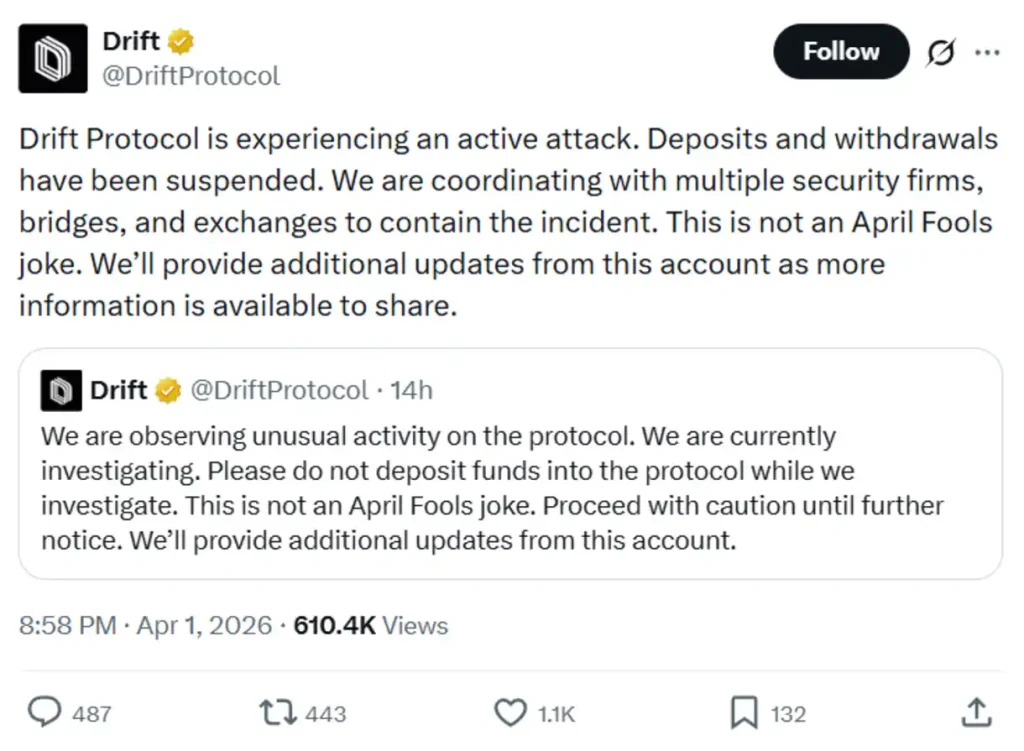Click the verified badge in the quoted tweet
The width and height of the screenshot is (1024, 751).
166,390
